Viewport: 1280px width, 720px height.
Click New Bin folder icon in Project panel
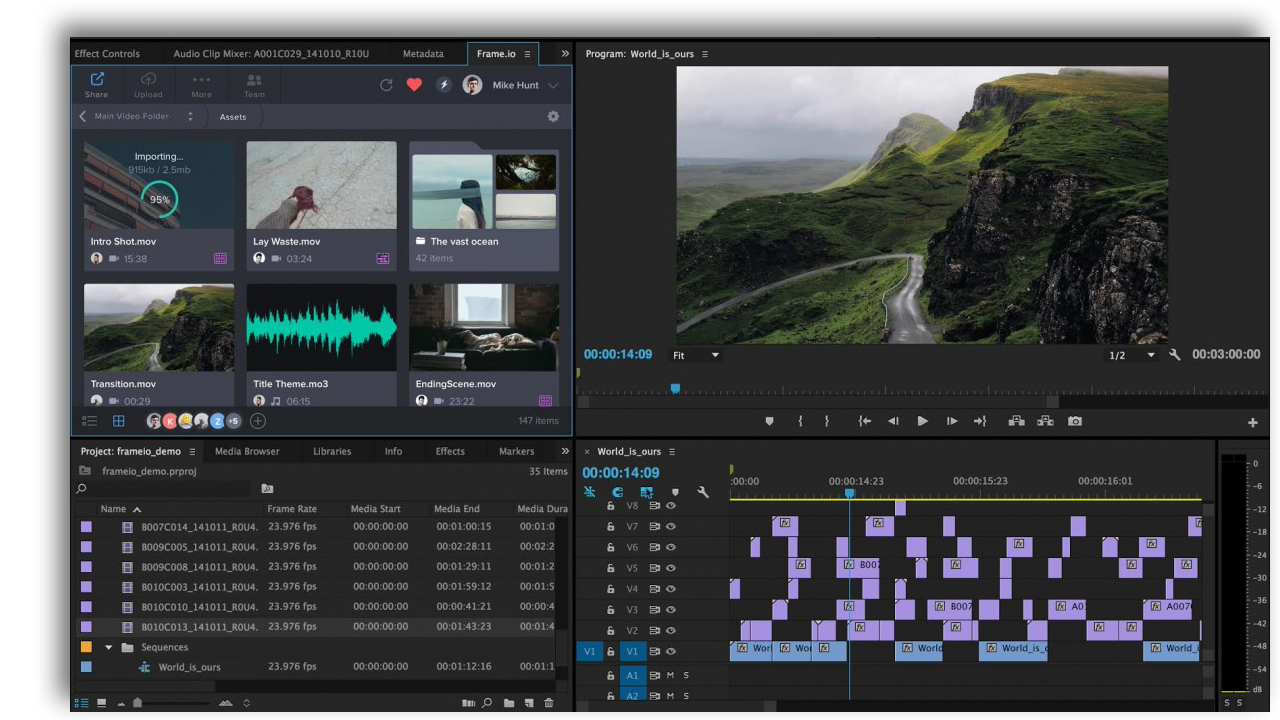pyautogui.click(x=508, y=703)
